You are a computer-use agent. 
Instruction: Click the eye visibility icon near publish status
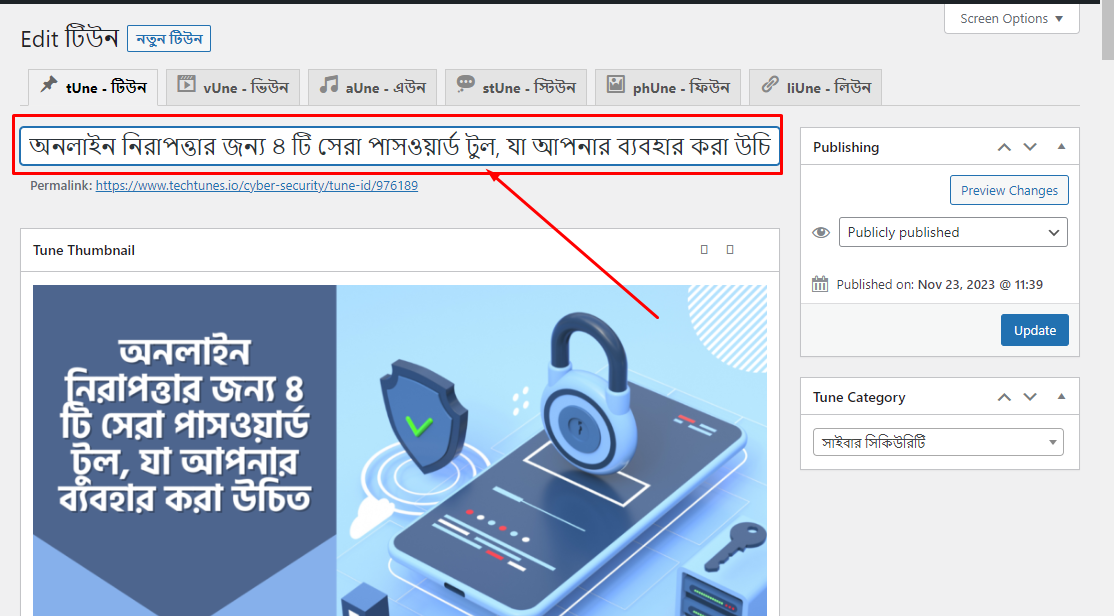pos(821,232)
